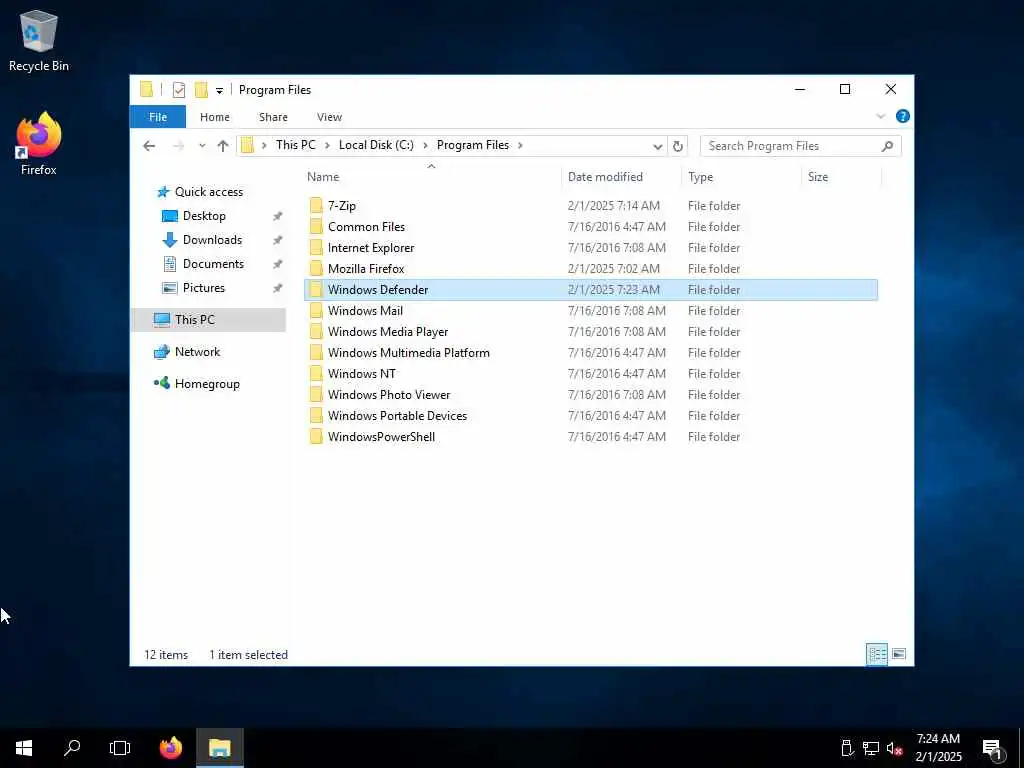Click the File Explorer taskbar icon

pyautogui.click(x=219, y=748)
